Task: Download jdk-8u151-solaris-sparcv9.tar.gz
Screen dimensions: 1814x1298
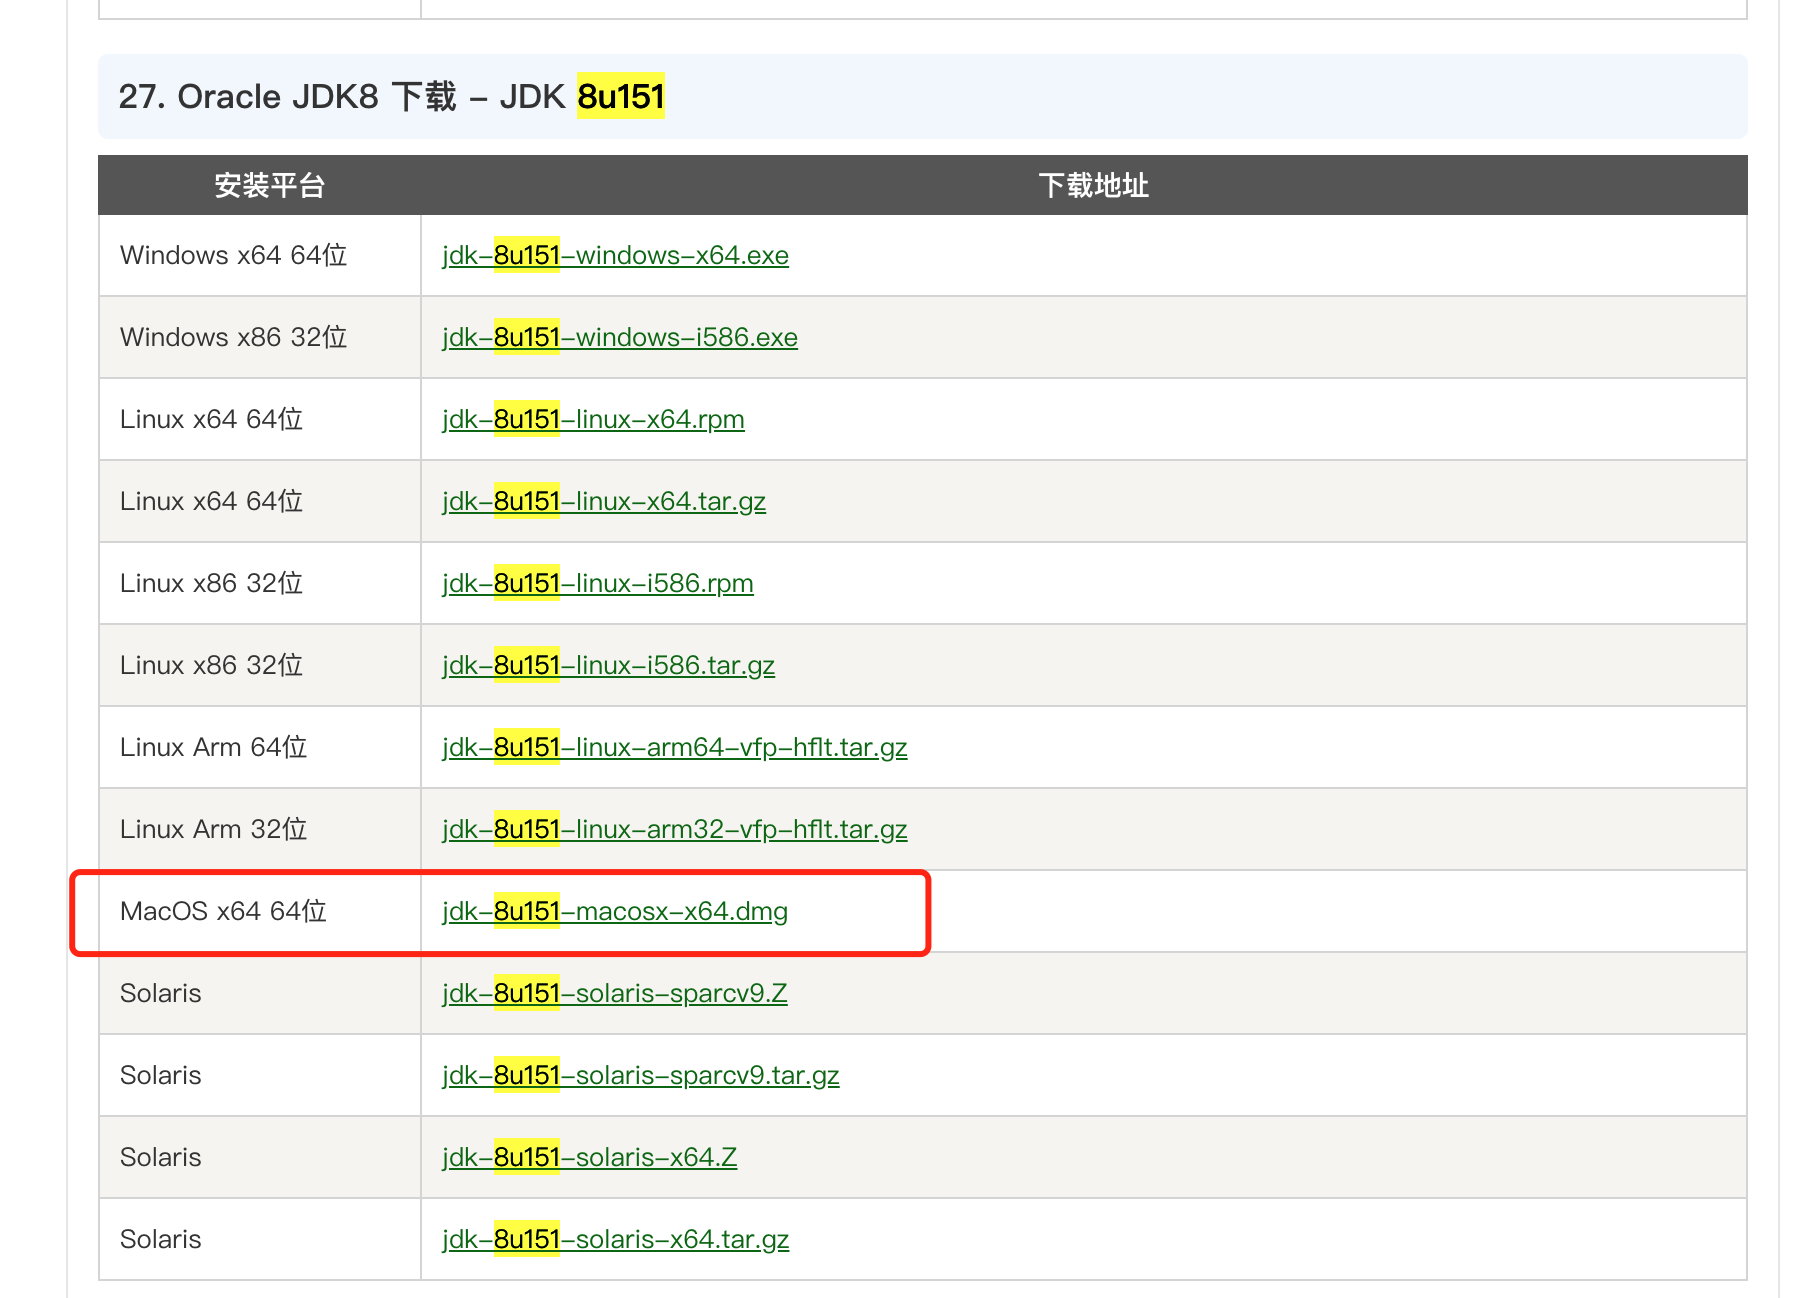Action: pos(641,1076)
